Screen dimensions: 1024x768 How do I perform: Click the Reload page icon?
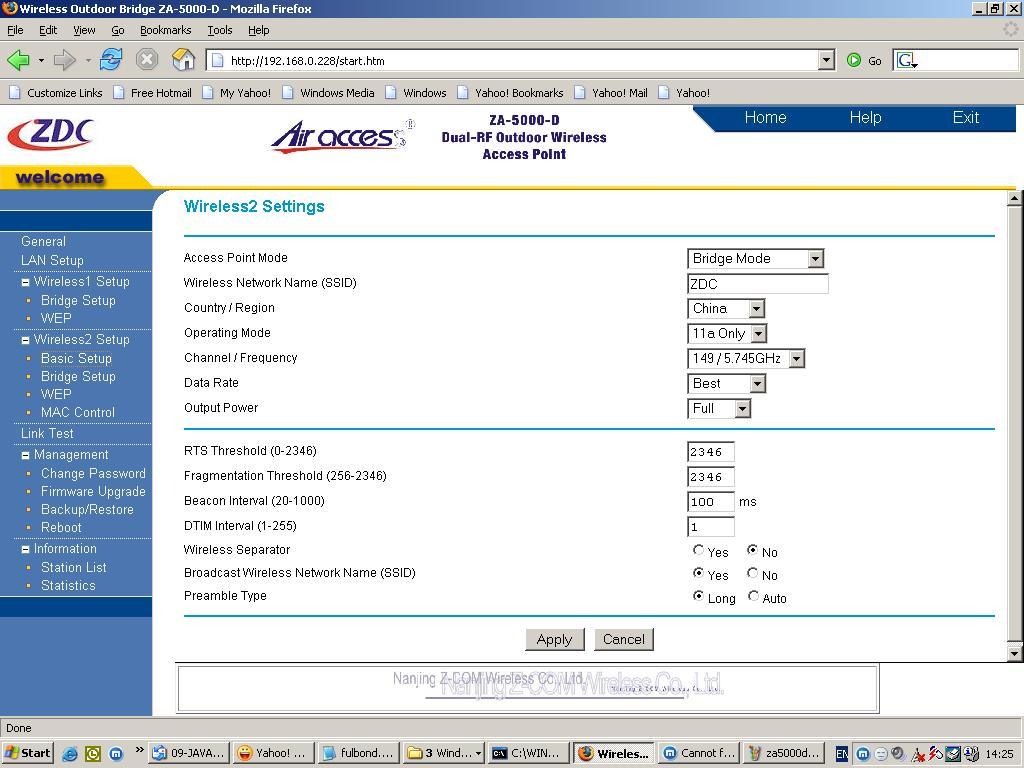tap(110, 60)
